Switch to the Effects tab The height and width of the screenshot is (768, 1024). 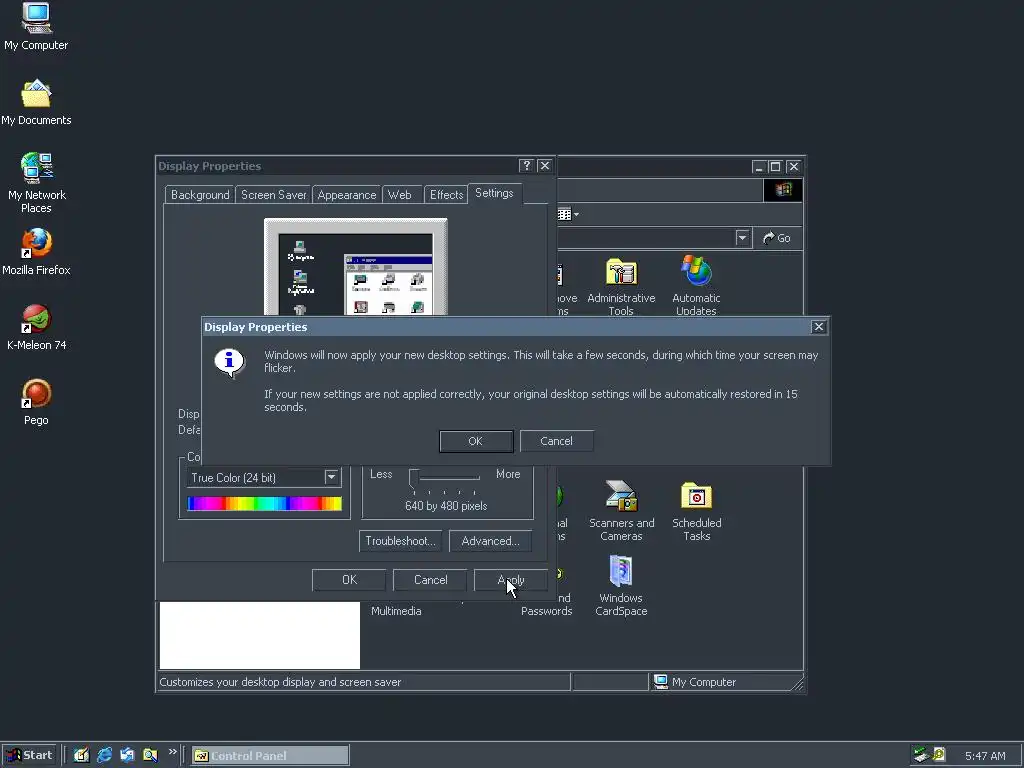447,195
